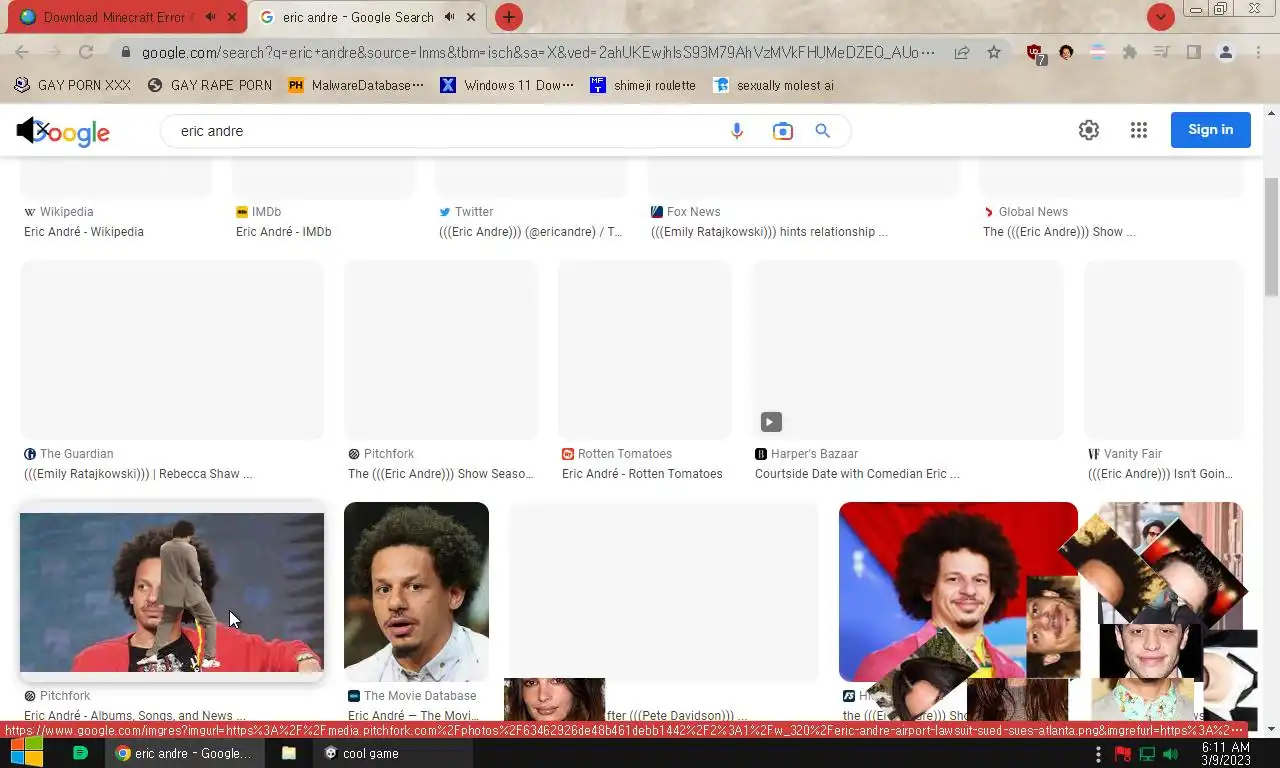
Task: Mute the eric andre tab audio
Action: (x=449, y=17)
